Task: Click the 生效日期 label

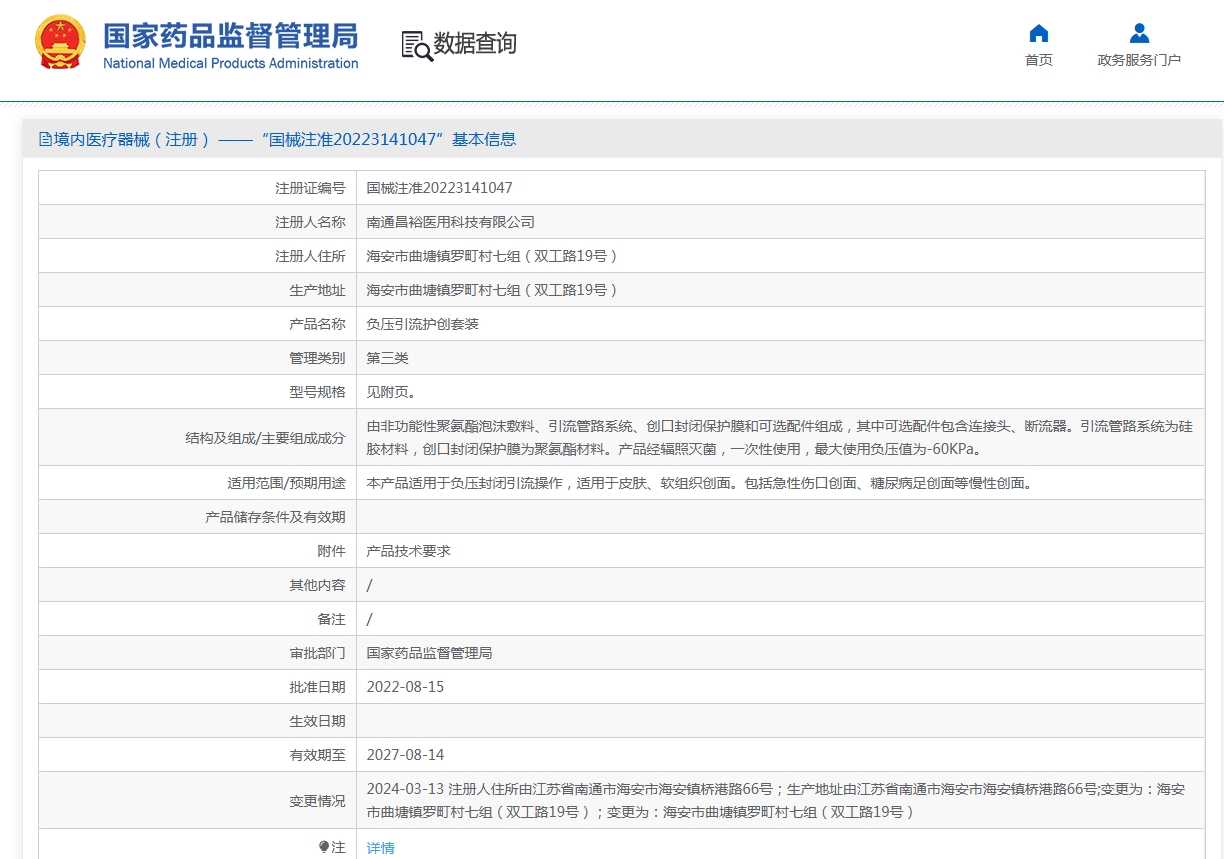Action: [317, 721]
